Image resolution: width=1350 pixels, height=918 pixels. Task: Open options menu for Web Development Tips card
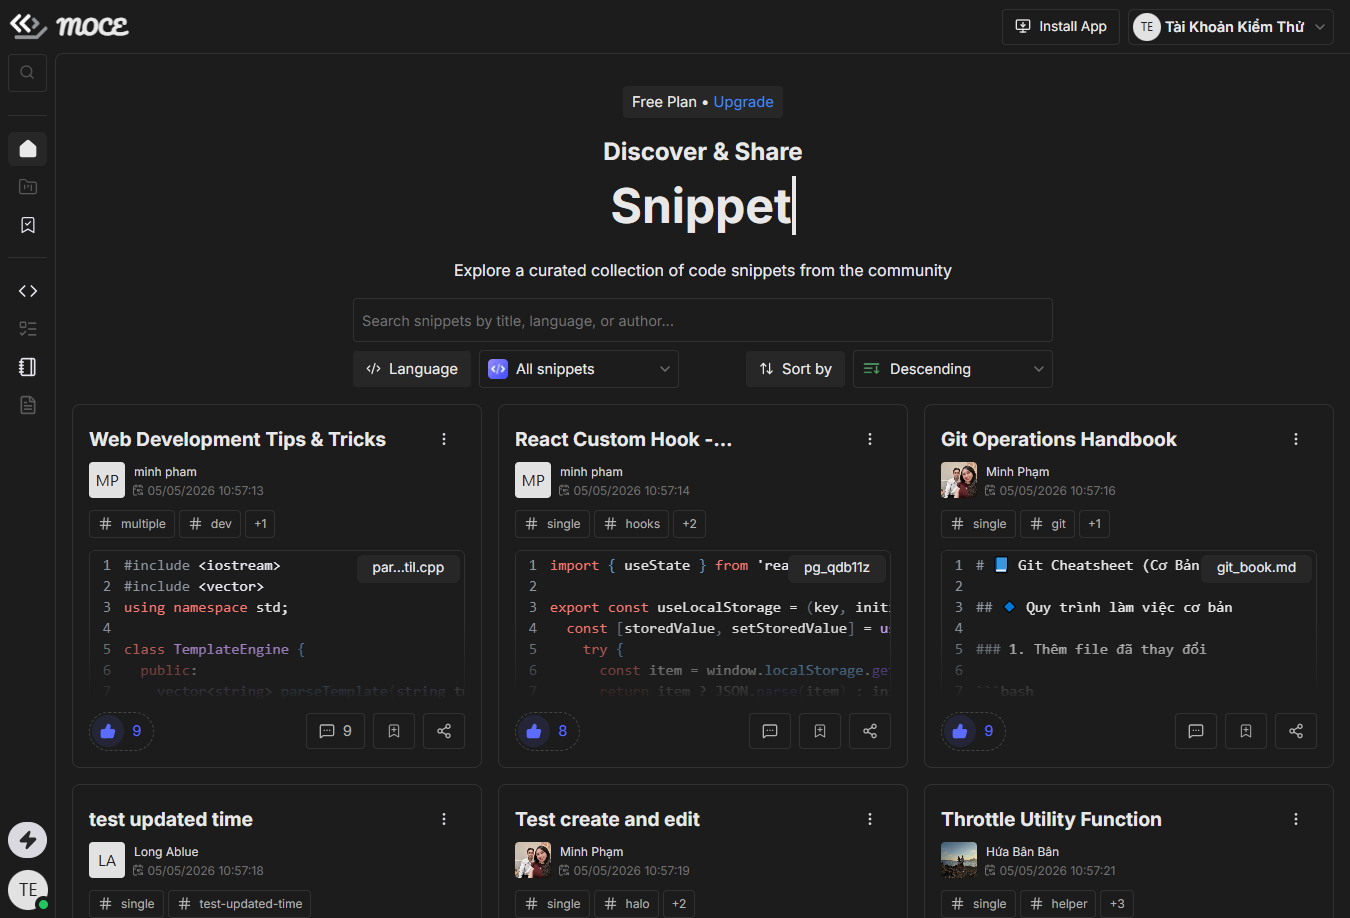point(444,439)
